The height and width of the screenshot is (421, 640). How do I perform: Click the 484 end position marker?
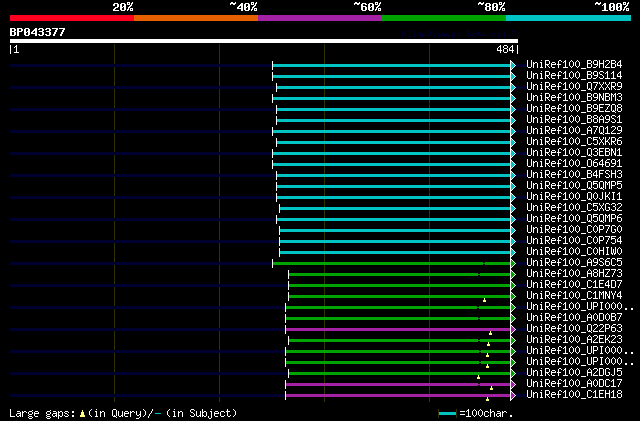tap(505, 49)
